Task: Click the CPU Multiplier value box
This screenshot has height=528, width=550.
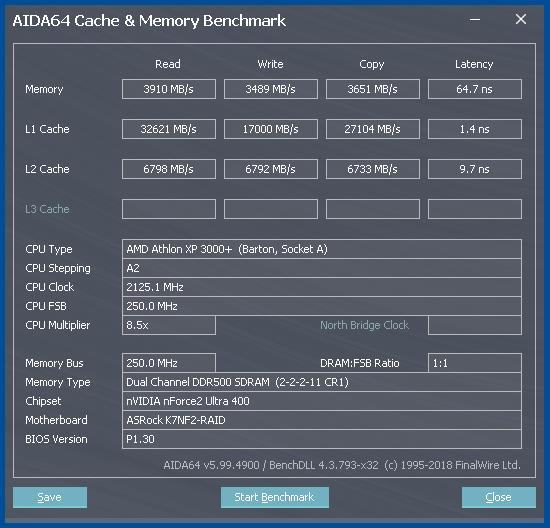Action: 169,325
